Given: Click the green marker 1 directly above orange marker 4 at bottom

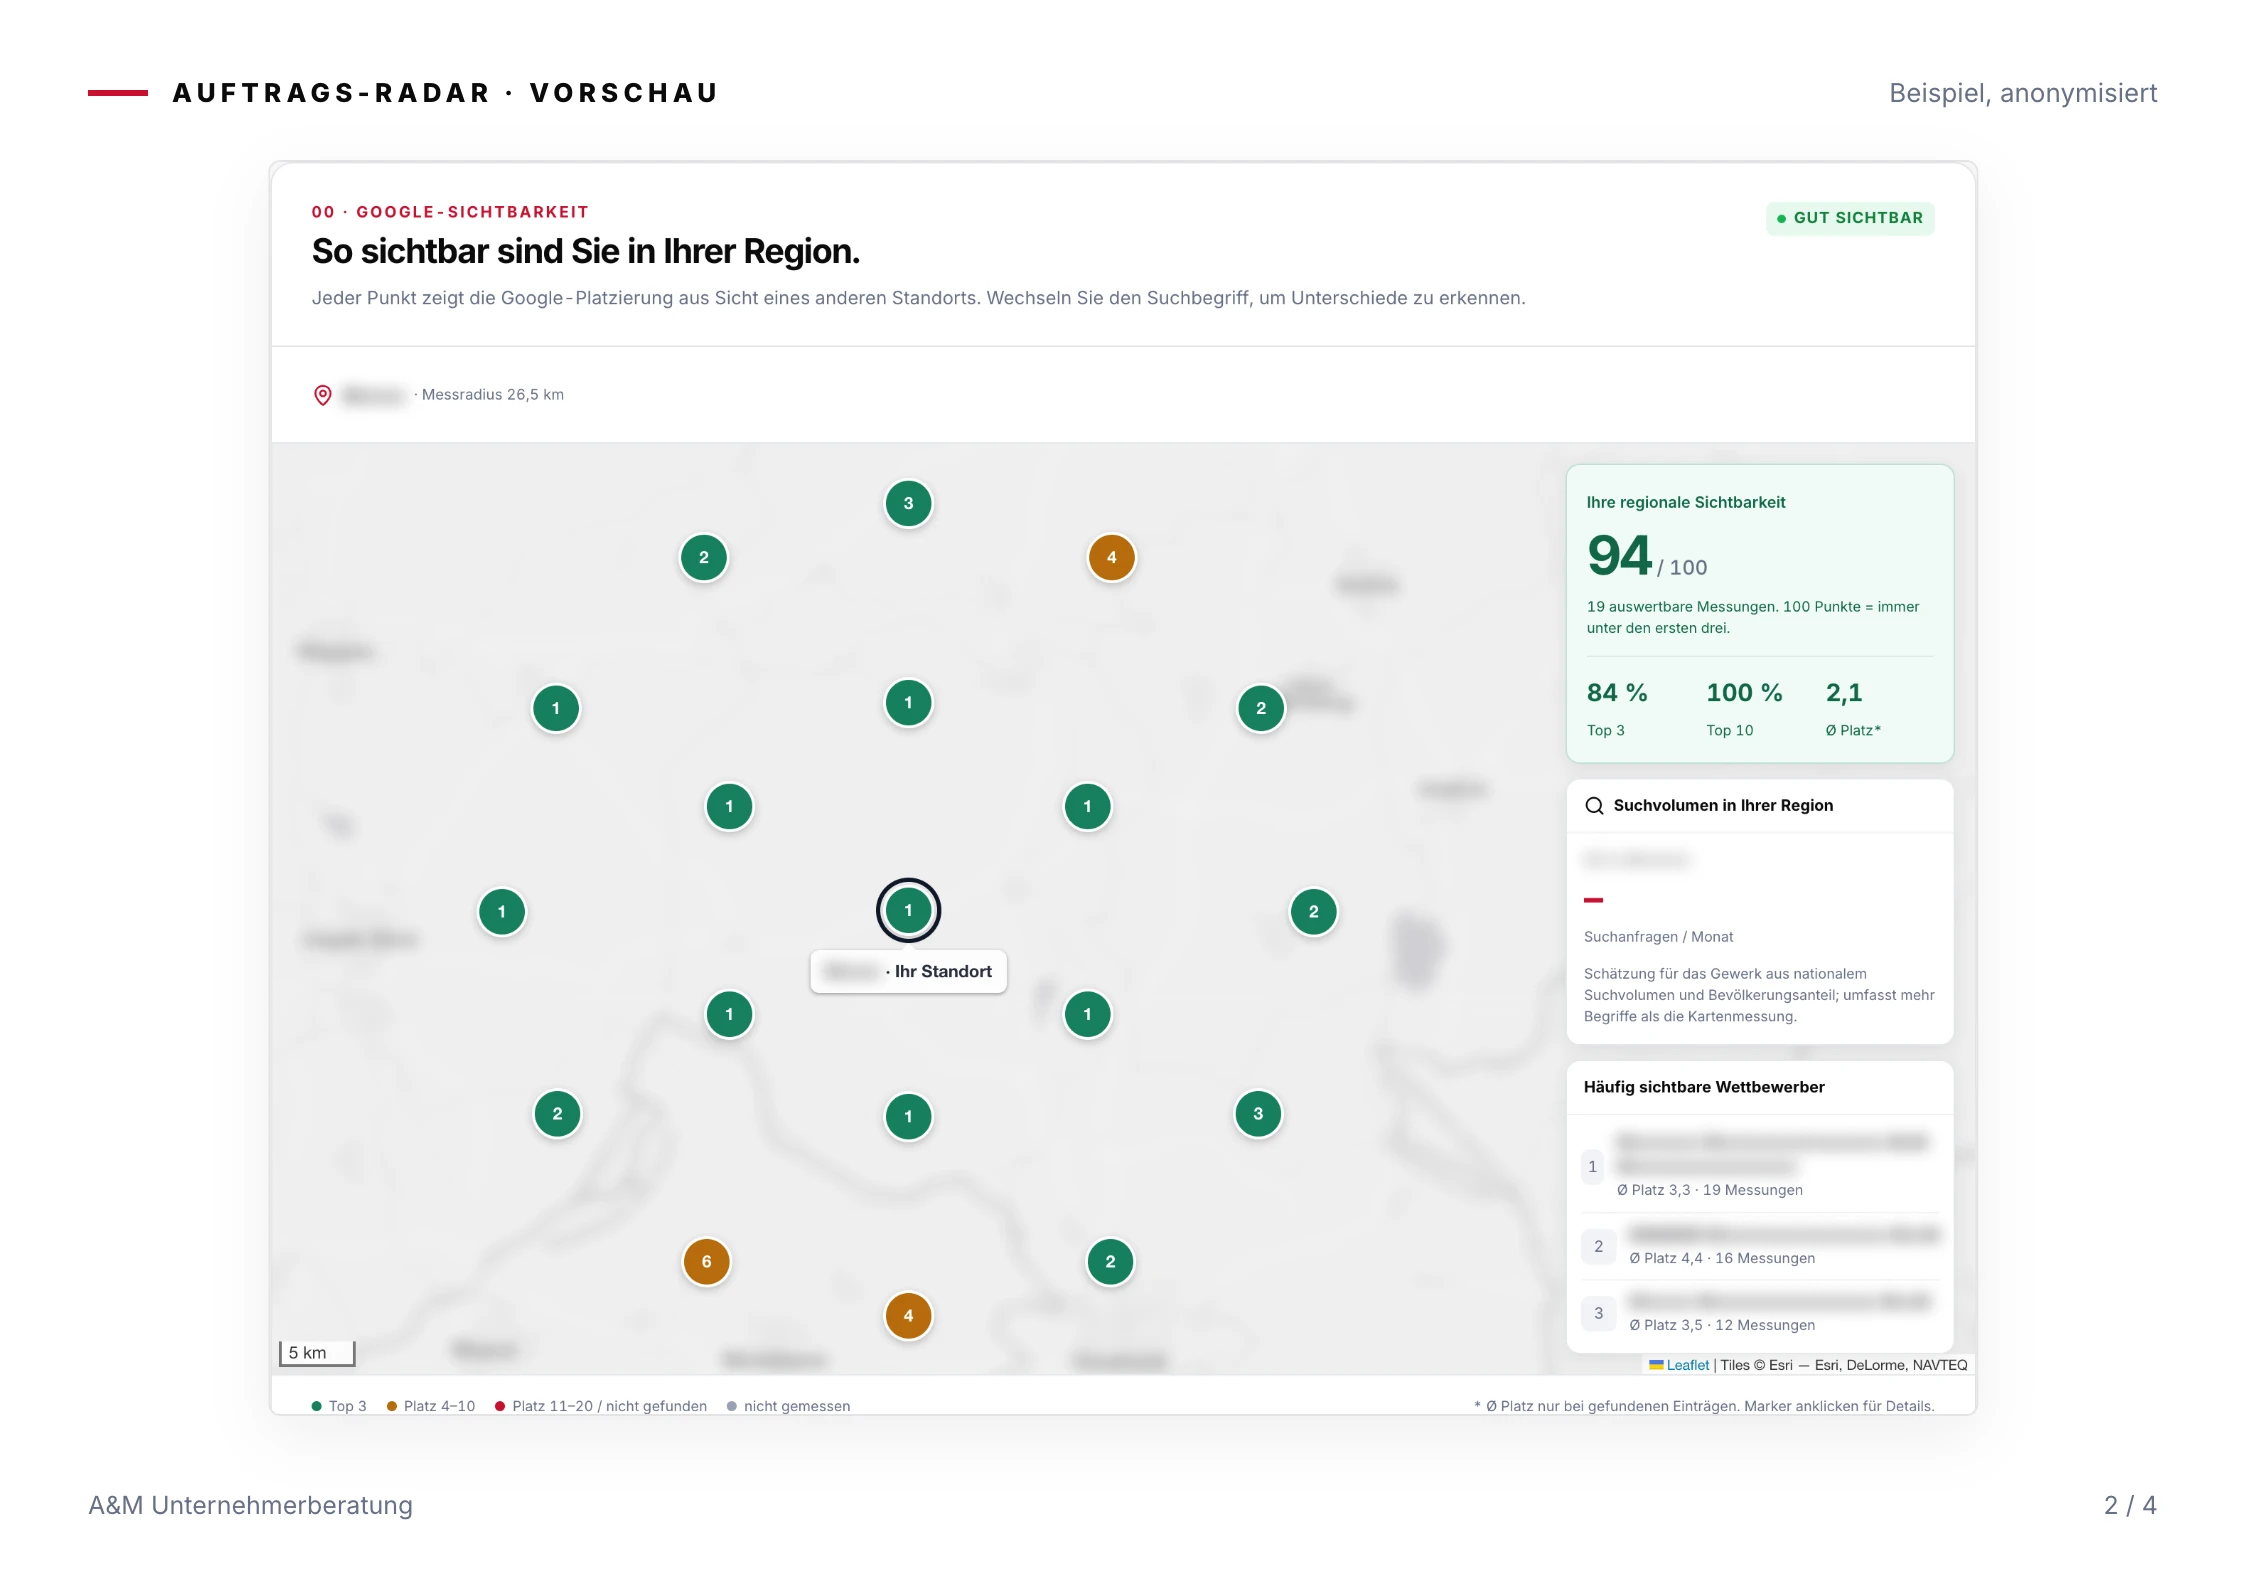Looking at the screenshot, I should tap(908, 1116).
